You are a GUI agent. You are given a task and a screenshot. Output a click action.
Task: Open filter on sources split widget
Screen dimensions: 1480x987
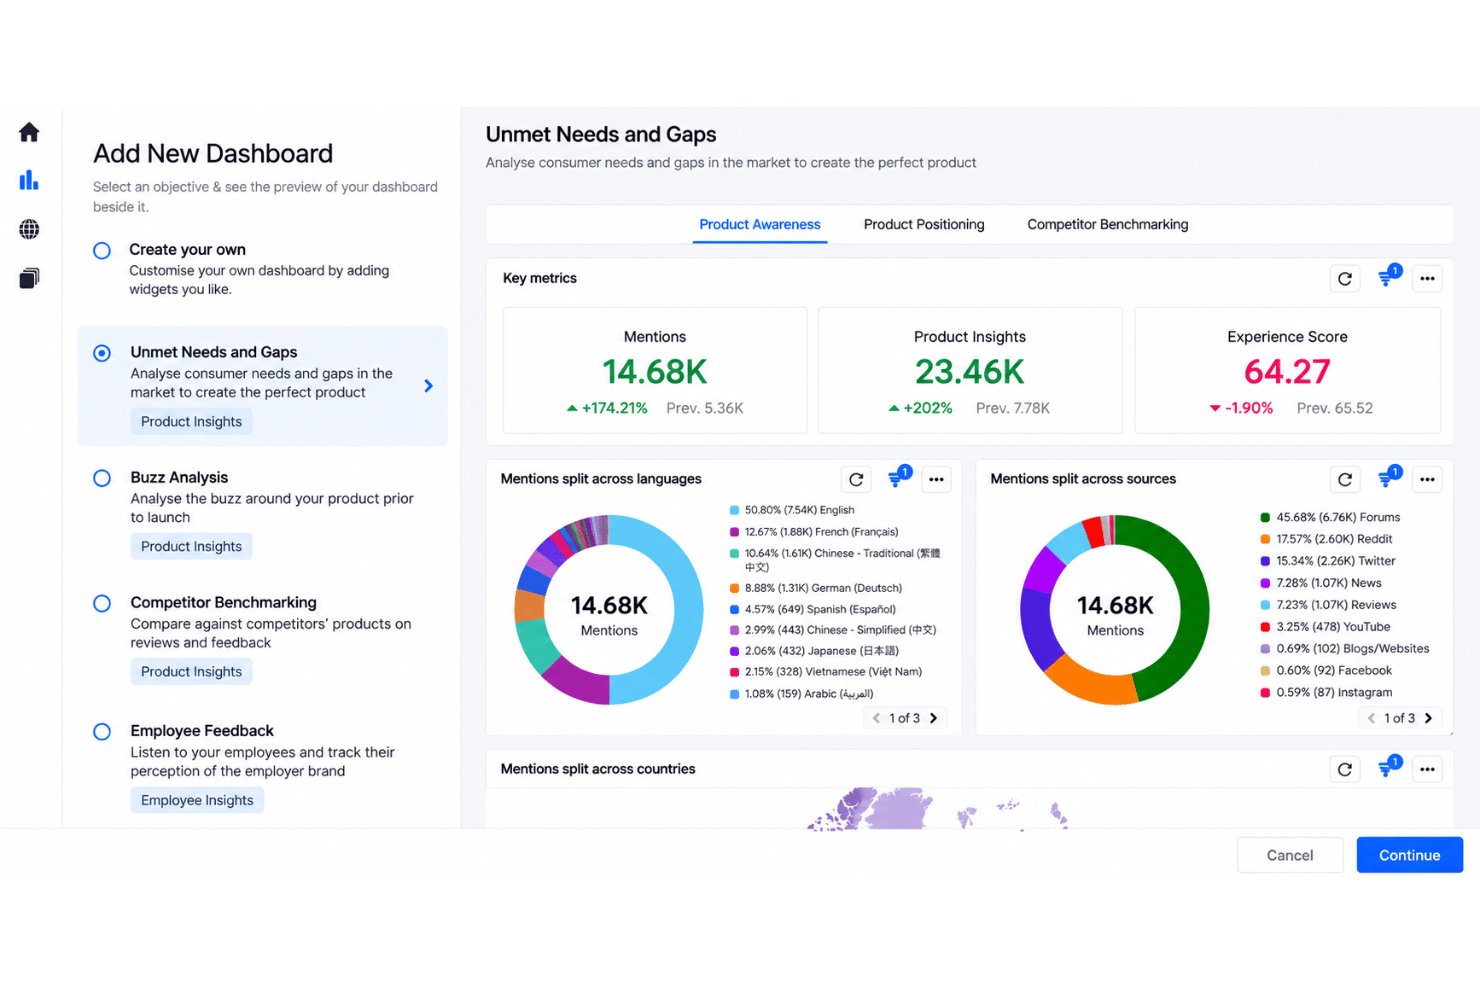pos(1387,479)
